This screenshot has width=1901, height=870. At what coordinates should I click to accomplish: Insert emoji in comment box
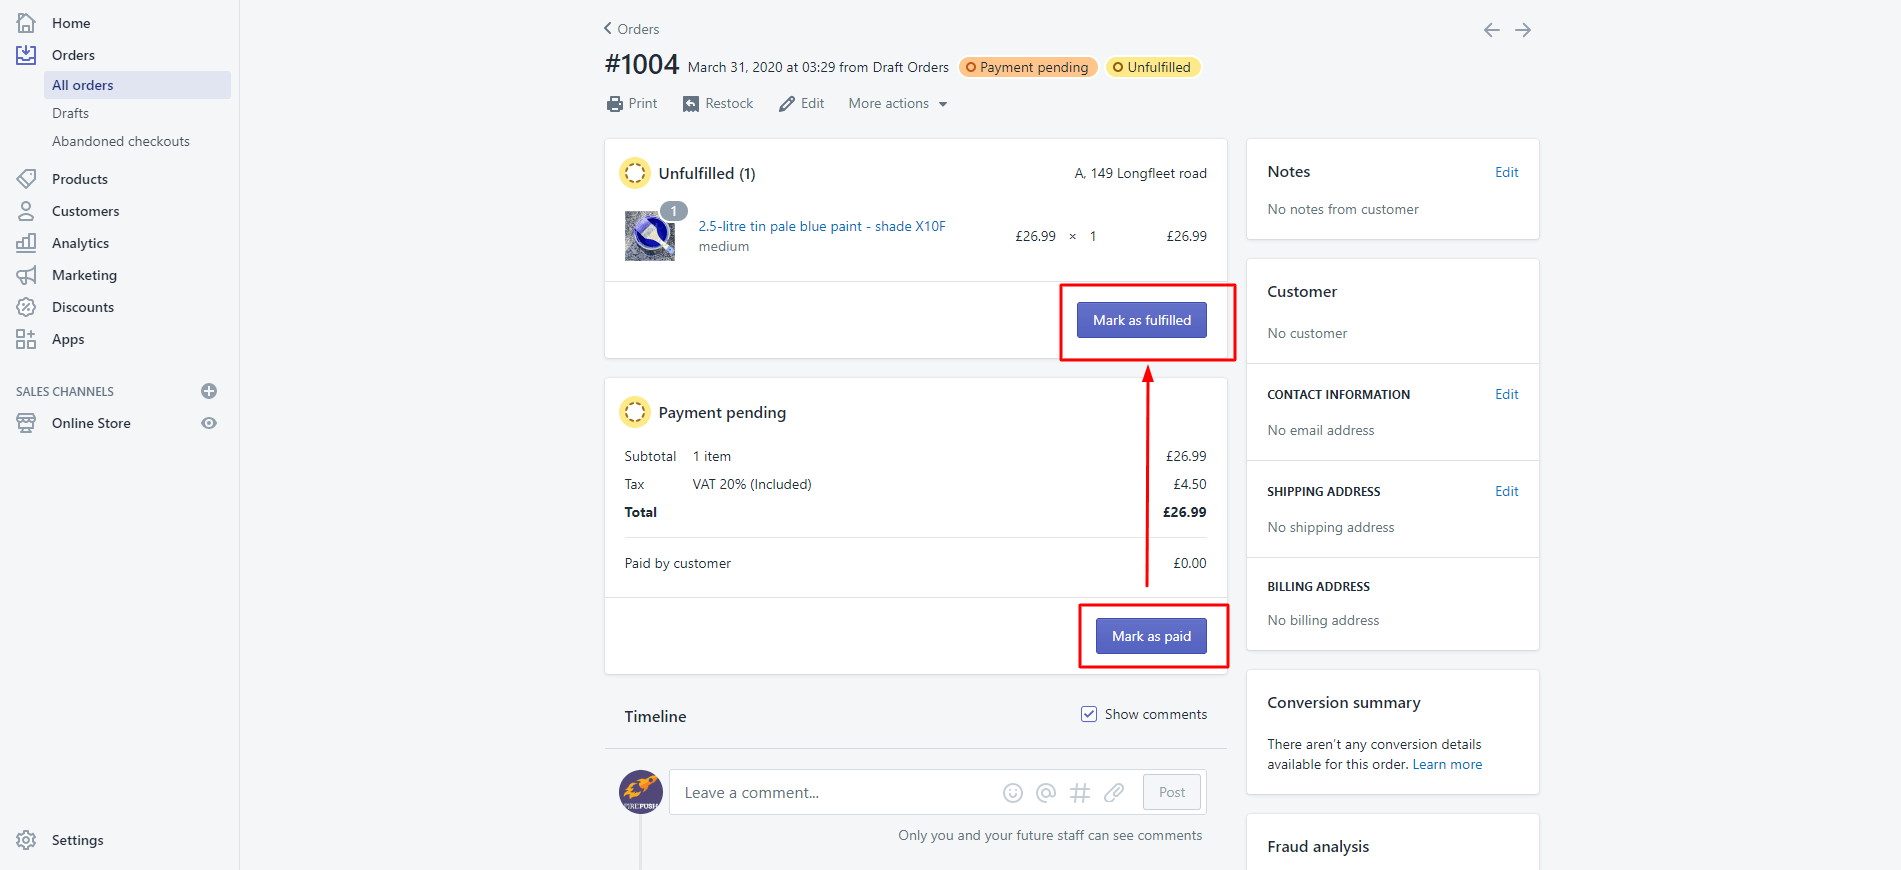[x=1013, y=793]
